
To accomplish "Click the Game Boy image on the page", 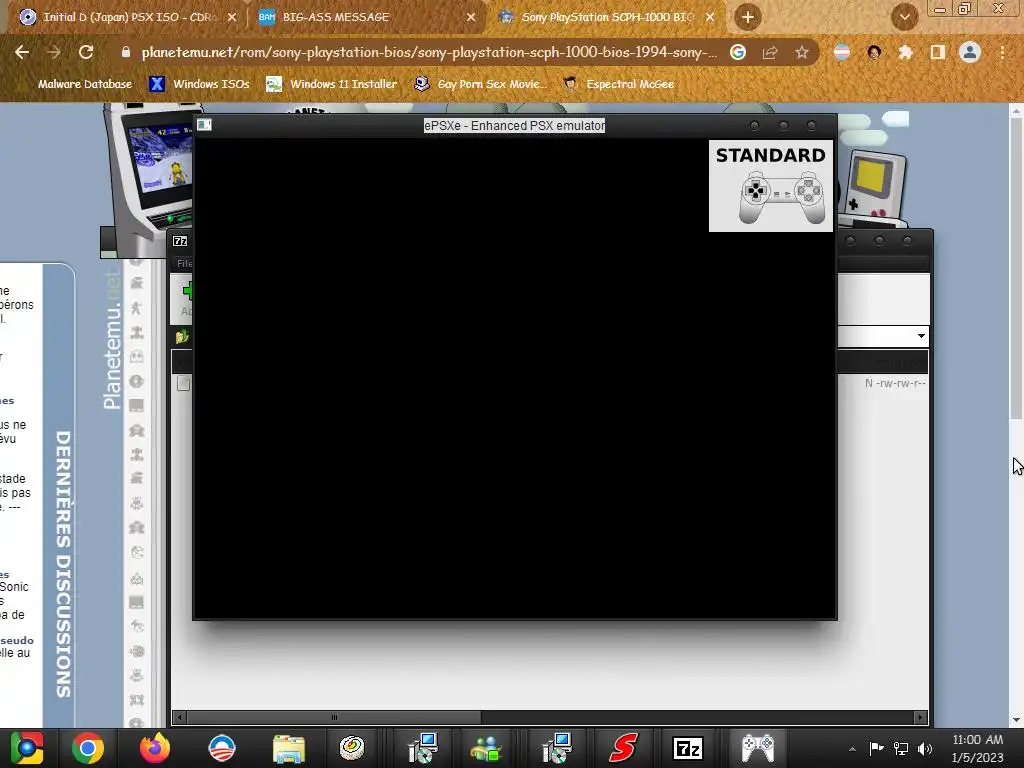I will [875, 186].
